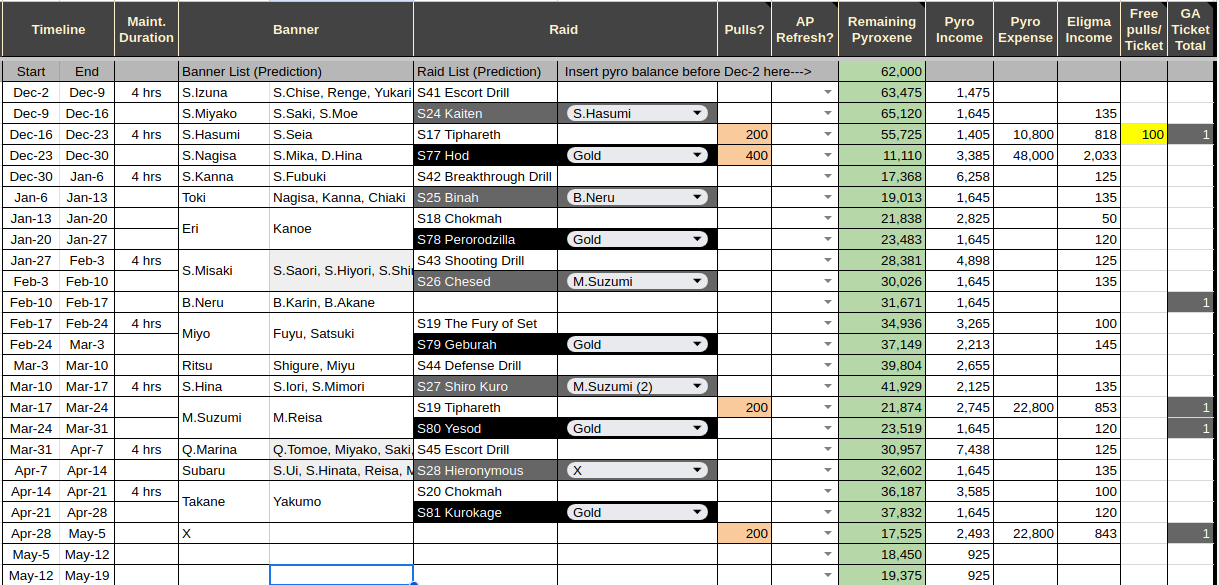The width and height of the screenshot is (1219, 585).
Task: Click the Fuyu, Satsuki banner cell
Action: [341, 333]
